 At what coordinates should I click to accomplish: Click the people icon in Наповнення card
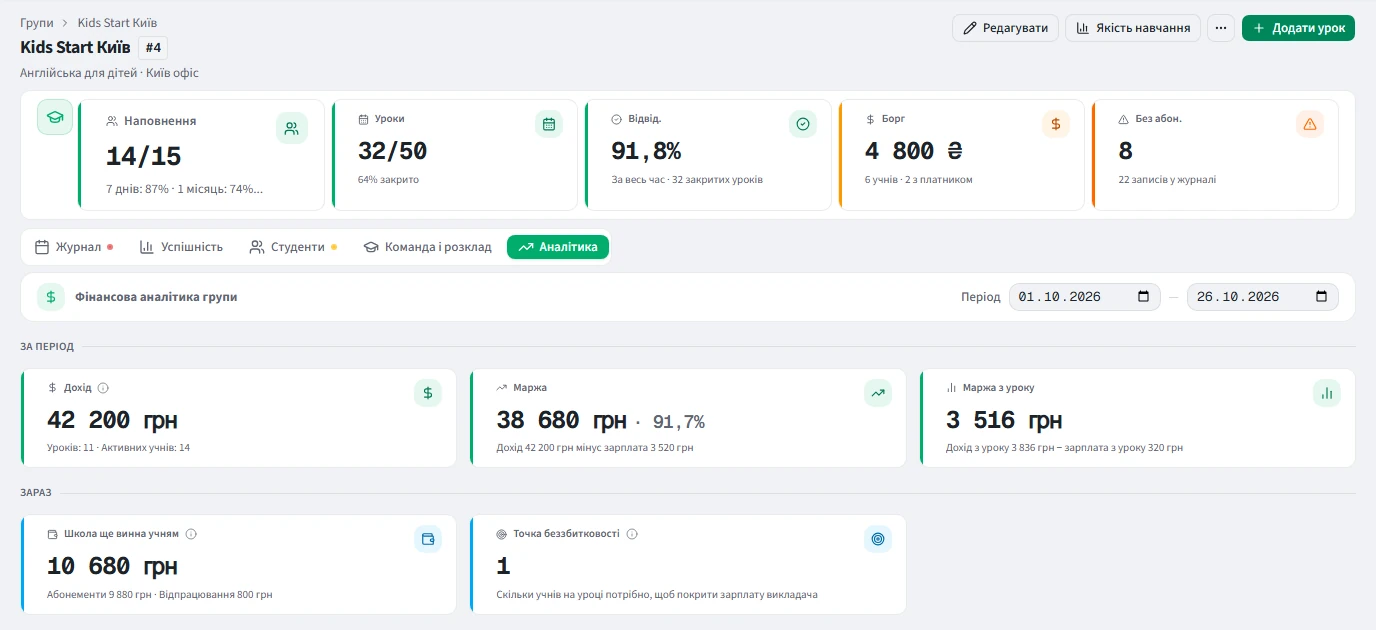click(292, 128)
